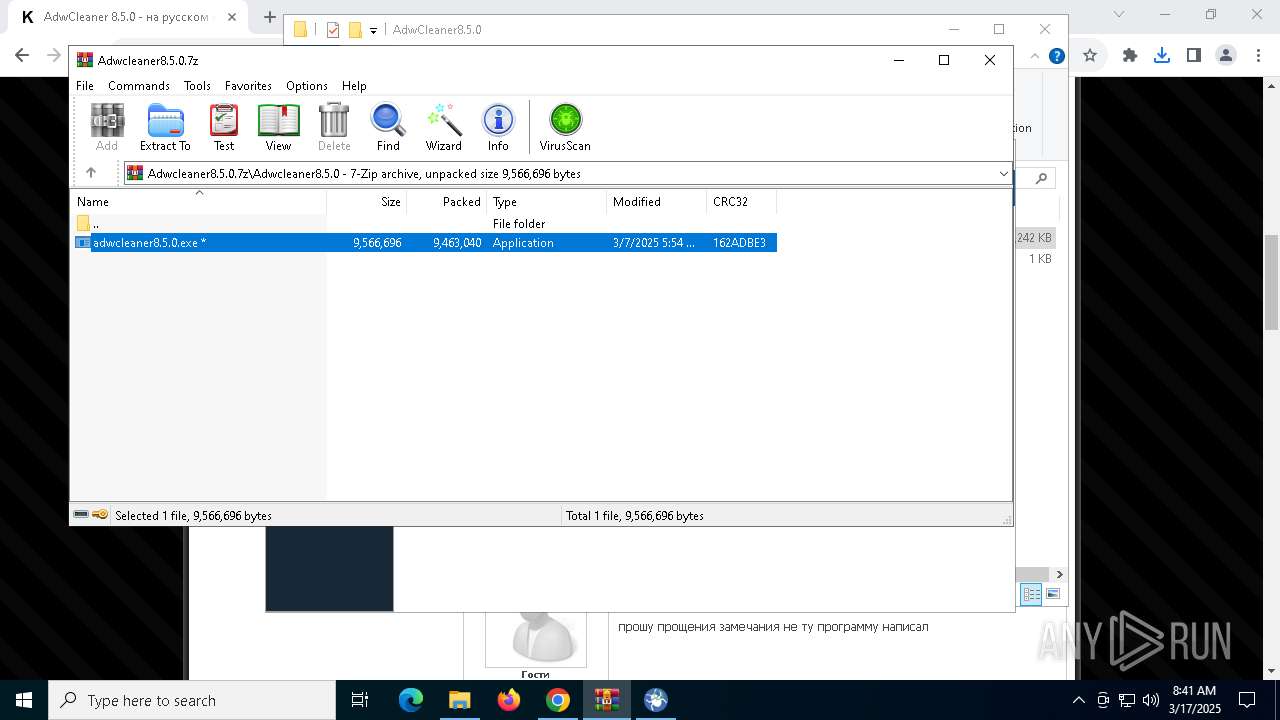Open Explorer help question mark icon
The image size is (1280, 720).
[x=1056, y=56]
